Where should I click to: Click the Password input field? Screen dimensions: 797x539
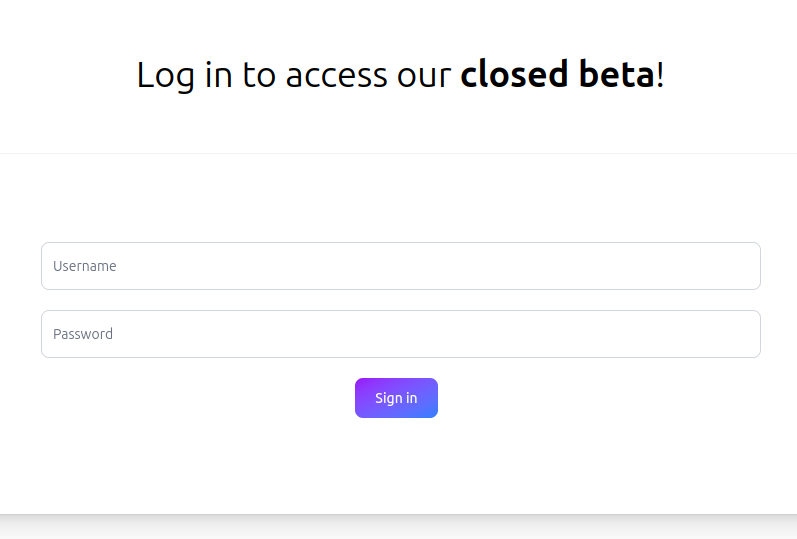pos(400,334)
